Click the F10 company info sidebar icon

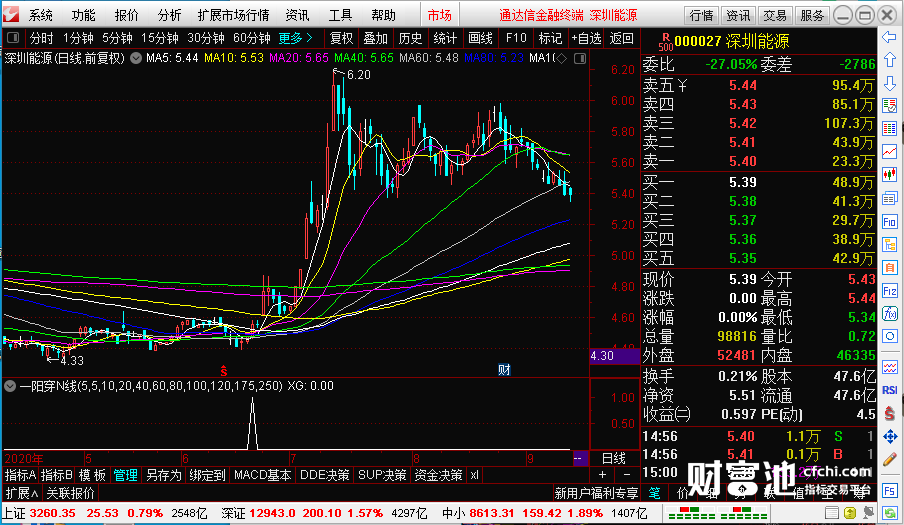coord(890,222)
